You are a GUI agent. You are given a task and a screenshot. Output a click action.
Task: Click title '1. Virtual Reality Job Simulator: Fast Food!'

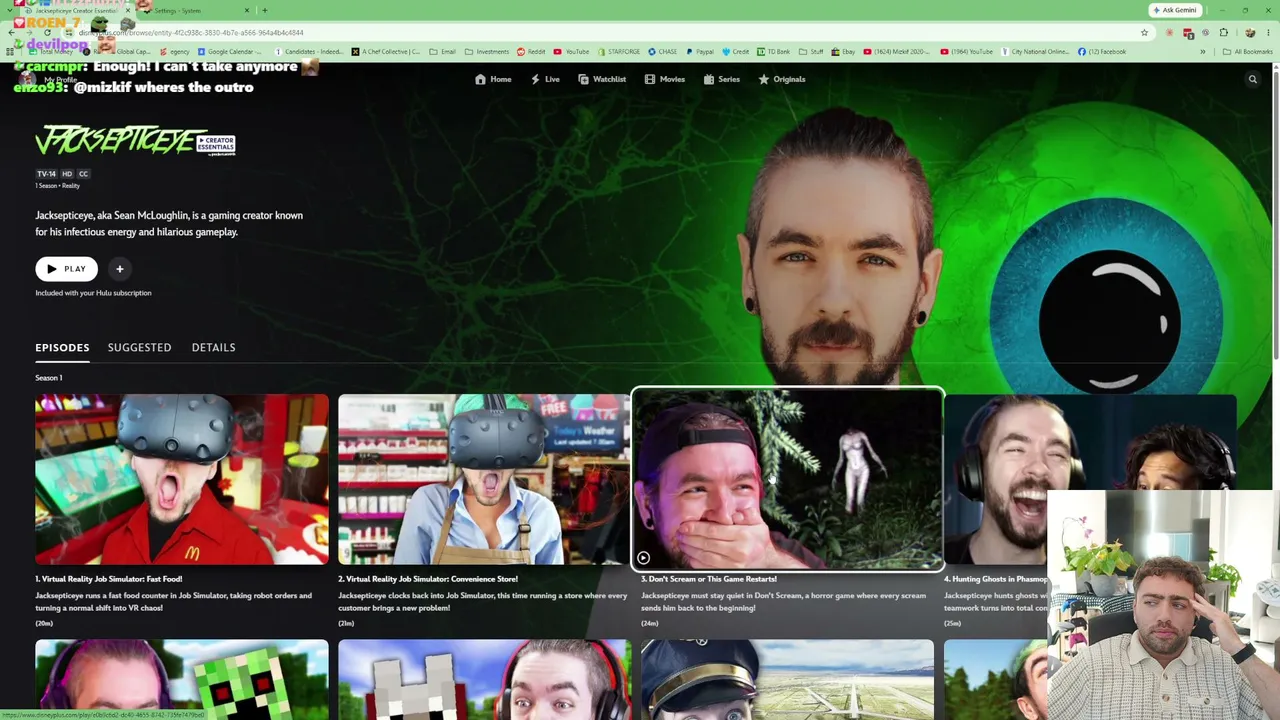[x=109, y=579]
